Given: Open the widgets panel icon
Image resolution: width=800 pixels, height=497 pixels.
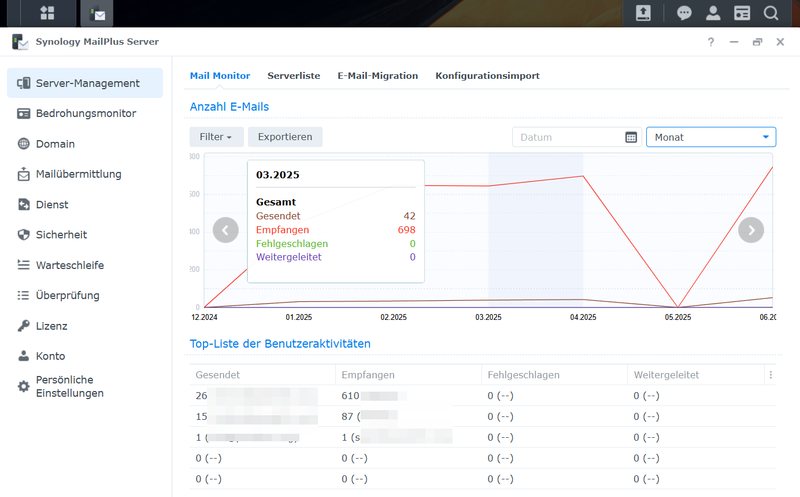Looking at the screenshot, I should (742, 13).
